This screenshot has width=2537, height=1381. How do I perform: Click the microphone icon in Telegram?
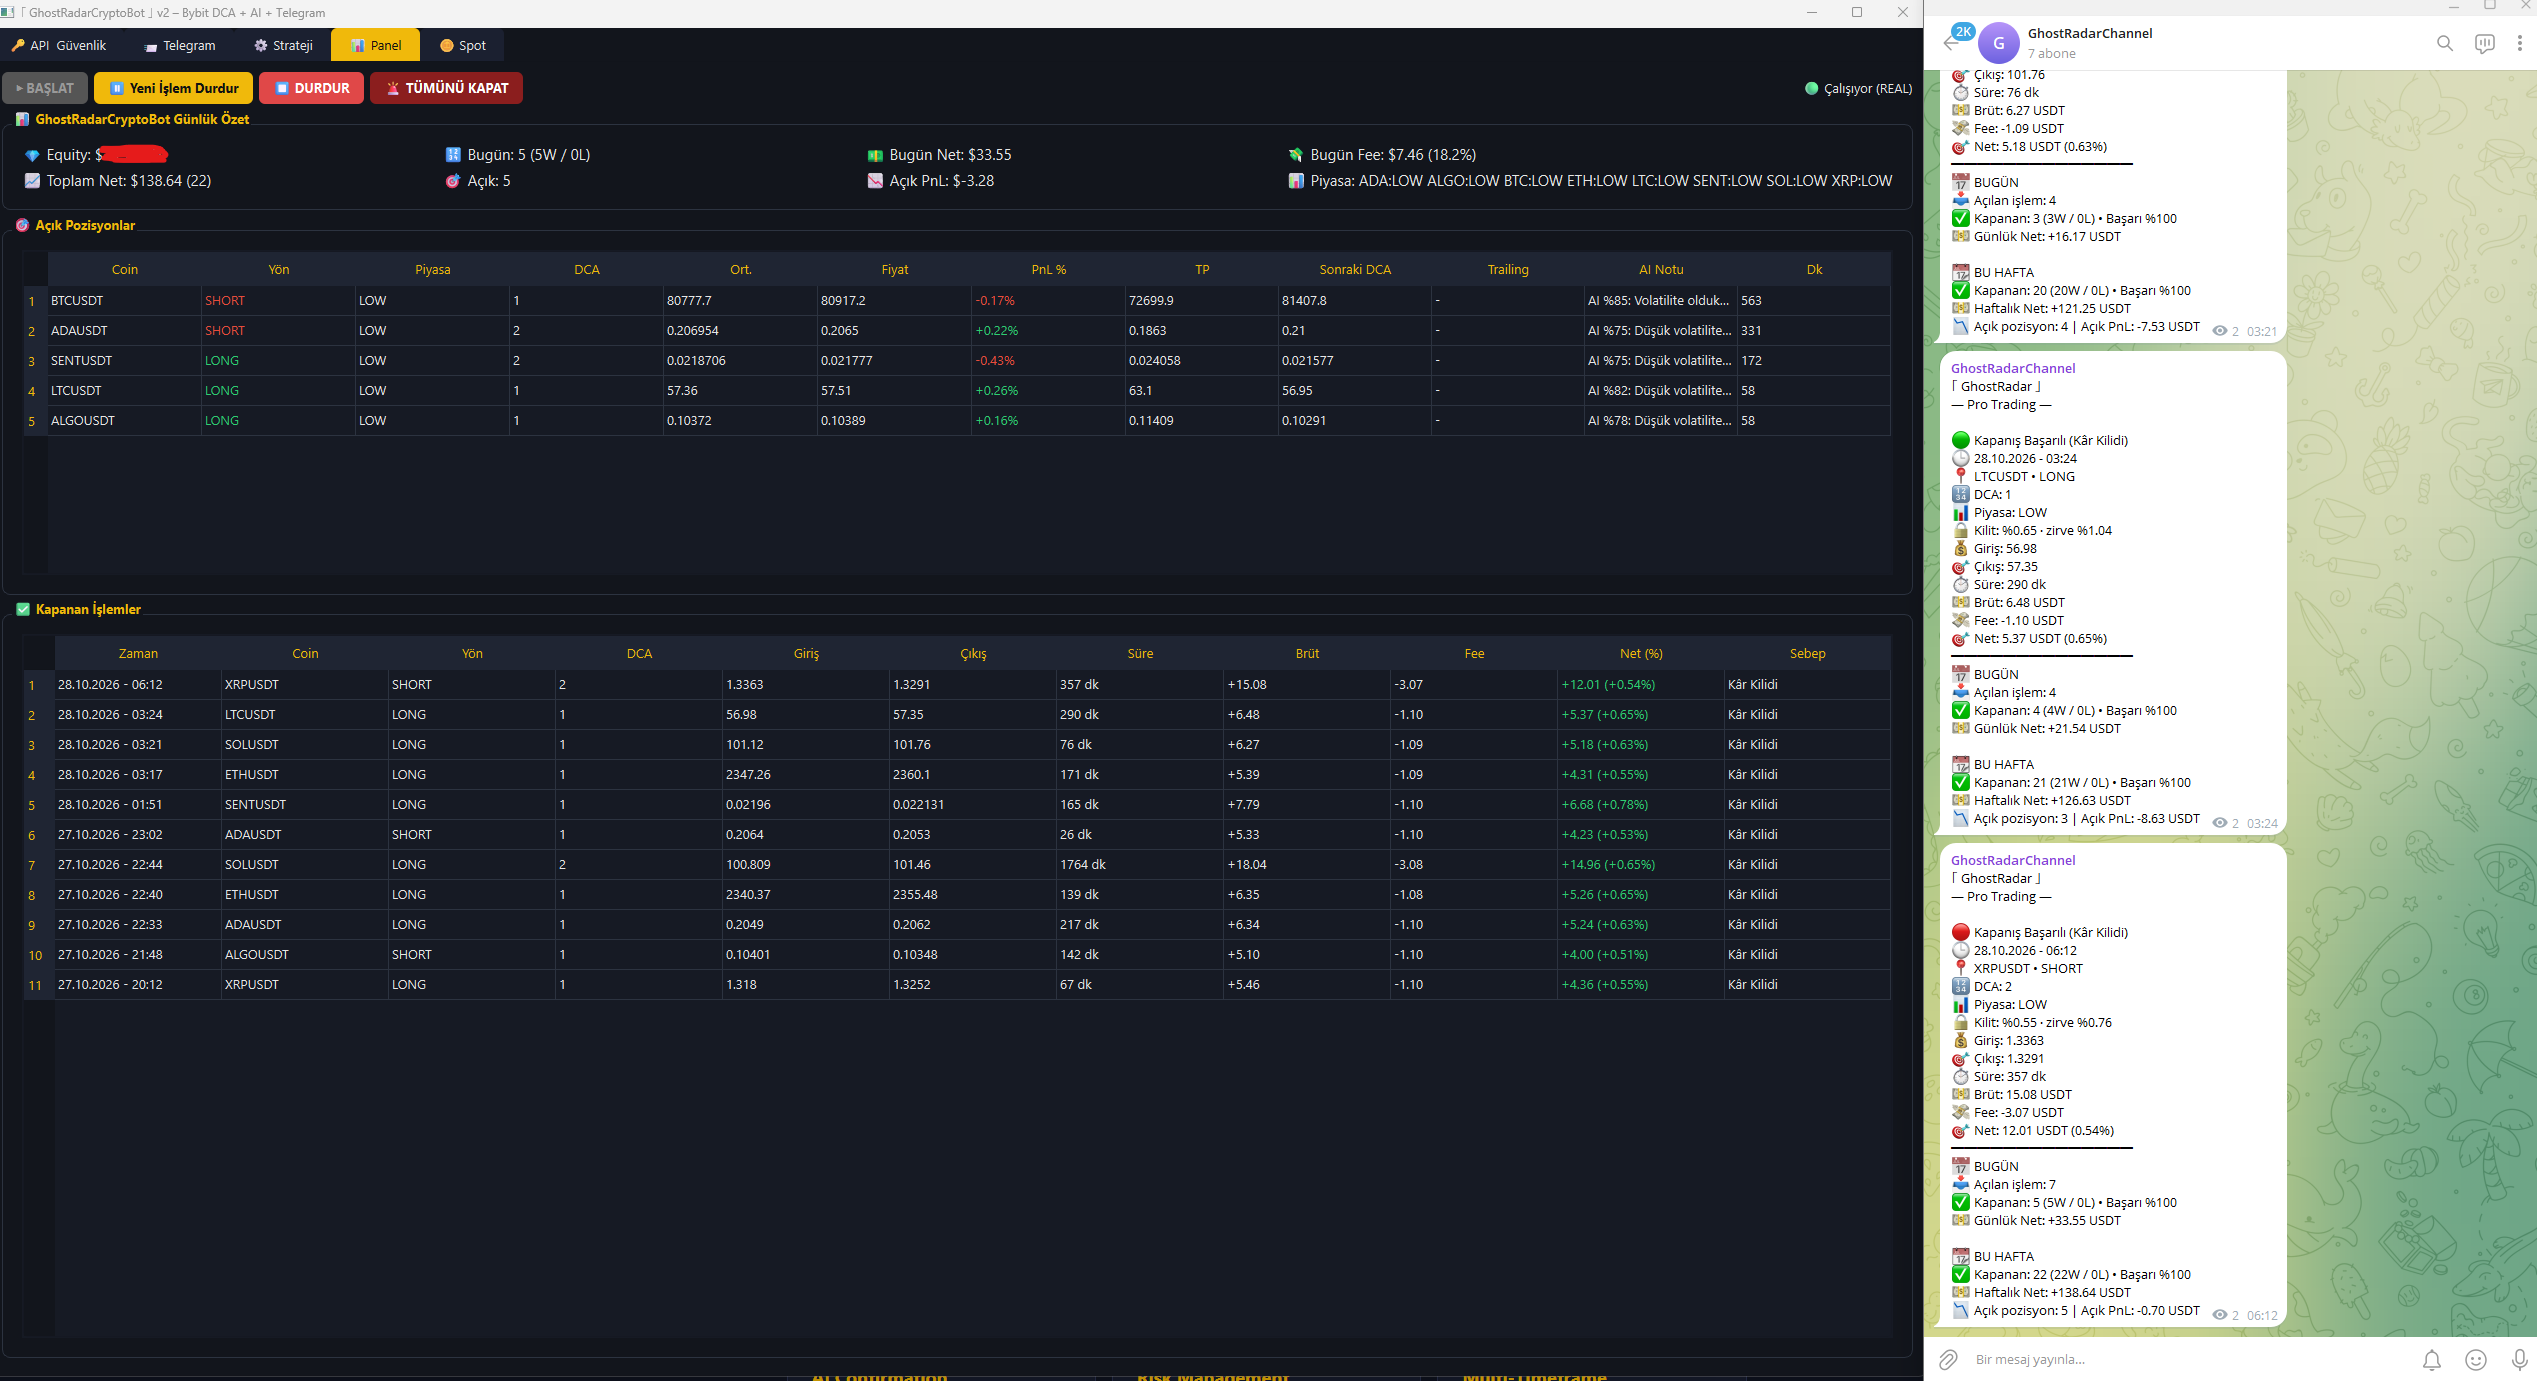2519,1359
